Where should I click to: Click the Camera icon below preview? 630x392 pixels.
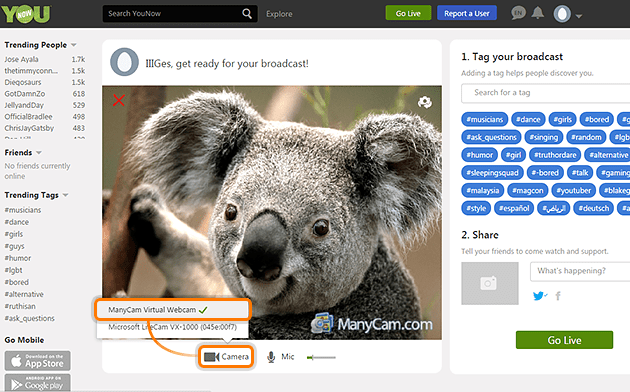[x=211, y=357]
